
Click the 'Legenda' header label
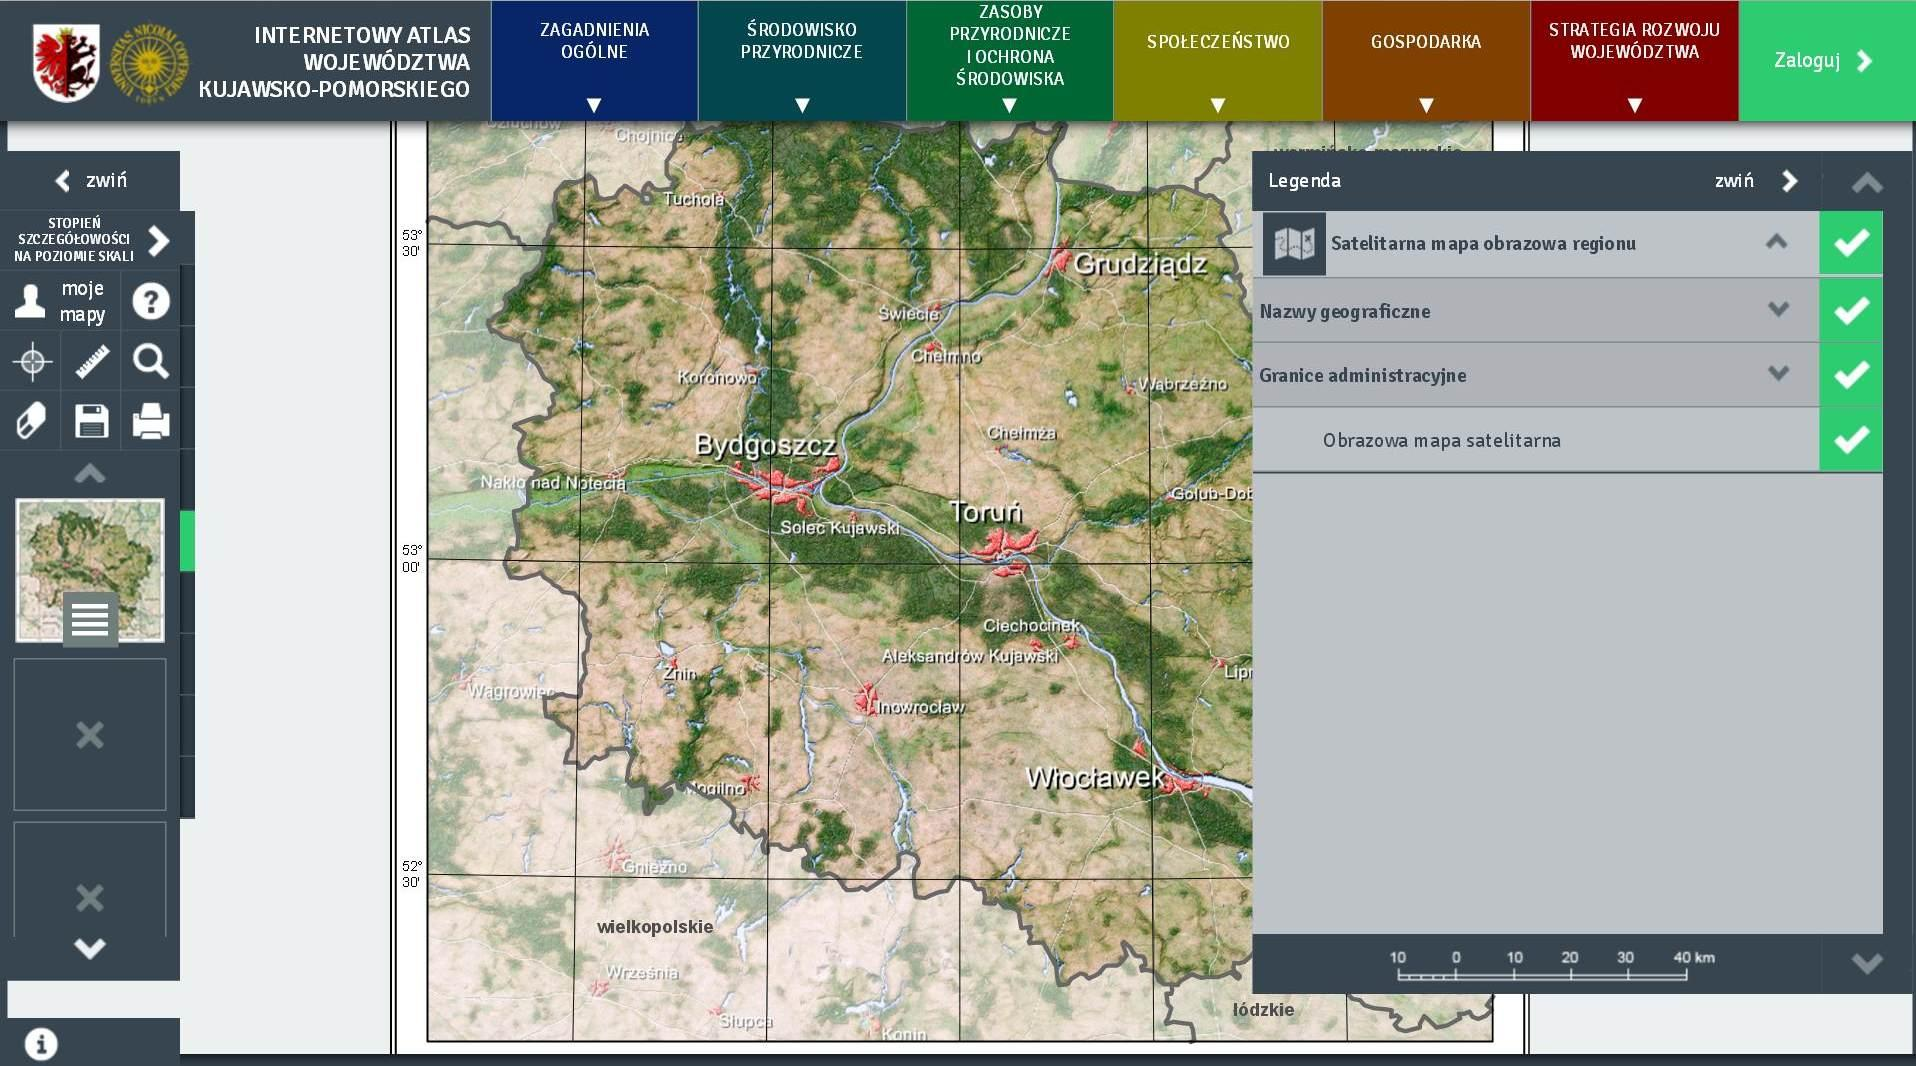point(1304,181)
